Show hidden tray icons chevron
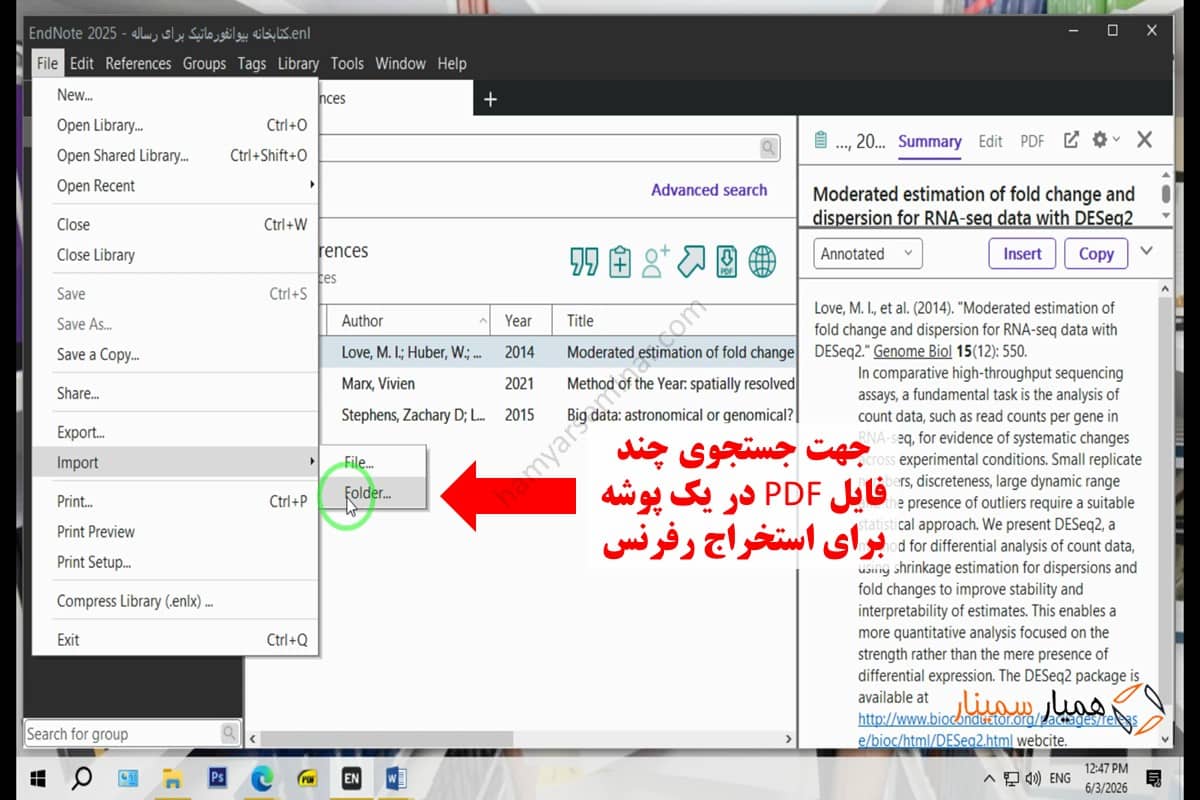 pyautogui.click(x=989, y=778)
